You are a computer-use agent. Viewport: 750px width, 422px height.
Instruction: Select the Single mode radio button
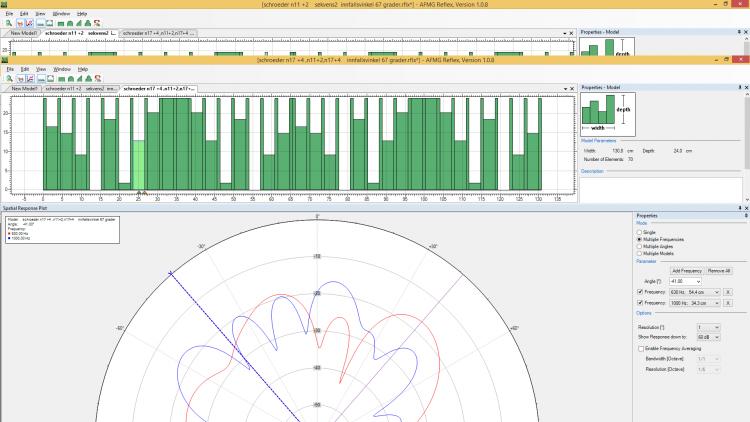tap(640, 232)
